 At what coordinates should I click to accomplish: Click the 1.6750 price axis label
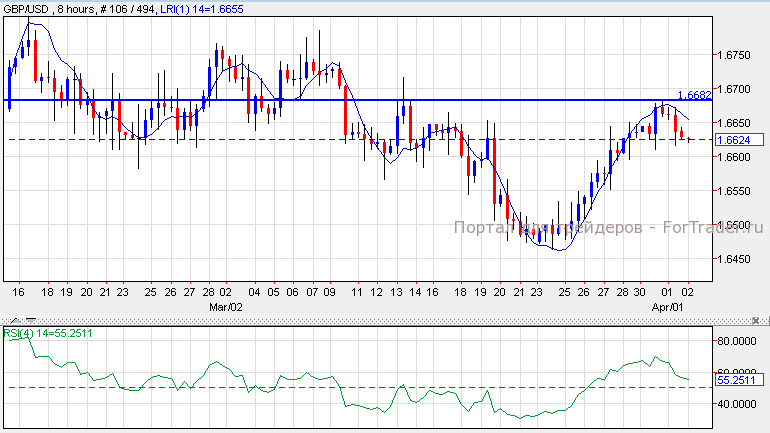[735, 54]
